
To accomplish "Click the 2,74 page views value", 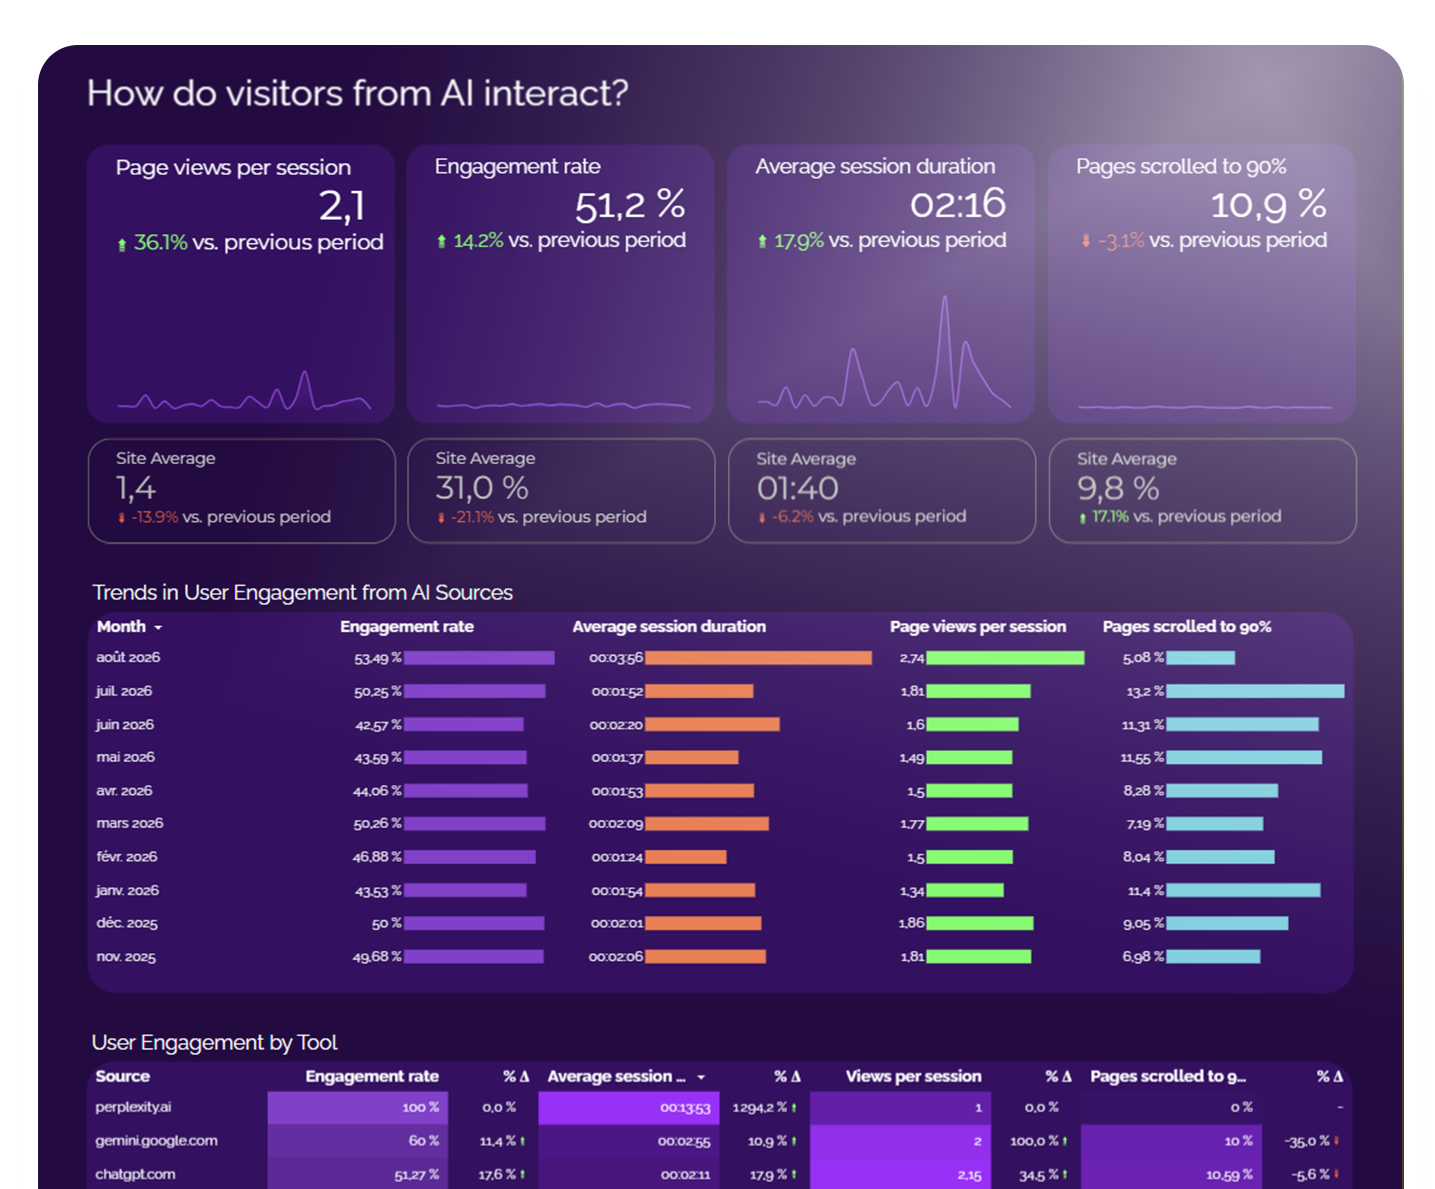I will pyautogui.click(x=912, y=658).
